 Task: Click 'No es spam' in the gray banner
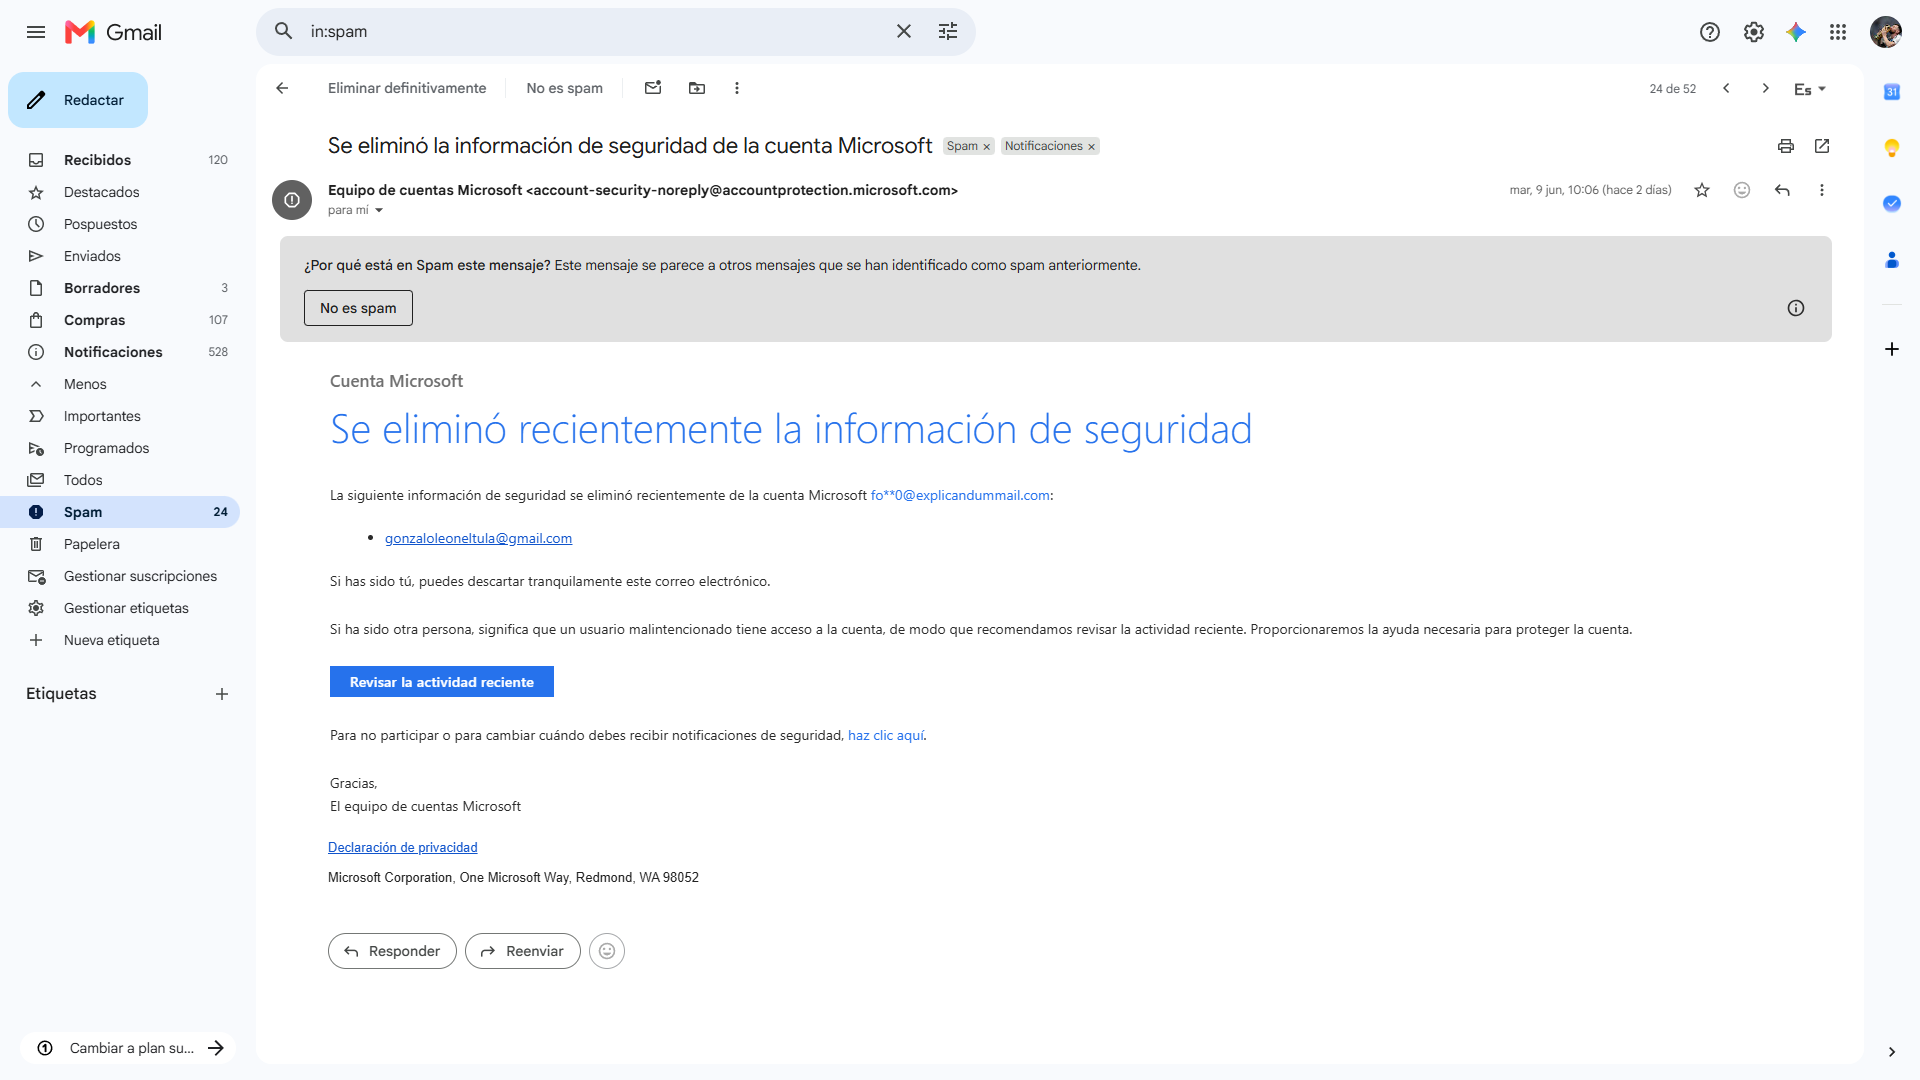click(x=358, y=308)
